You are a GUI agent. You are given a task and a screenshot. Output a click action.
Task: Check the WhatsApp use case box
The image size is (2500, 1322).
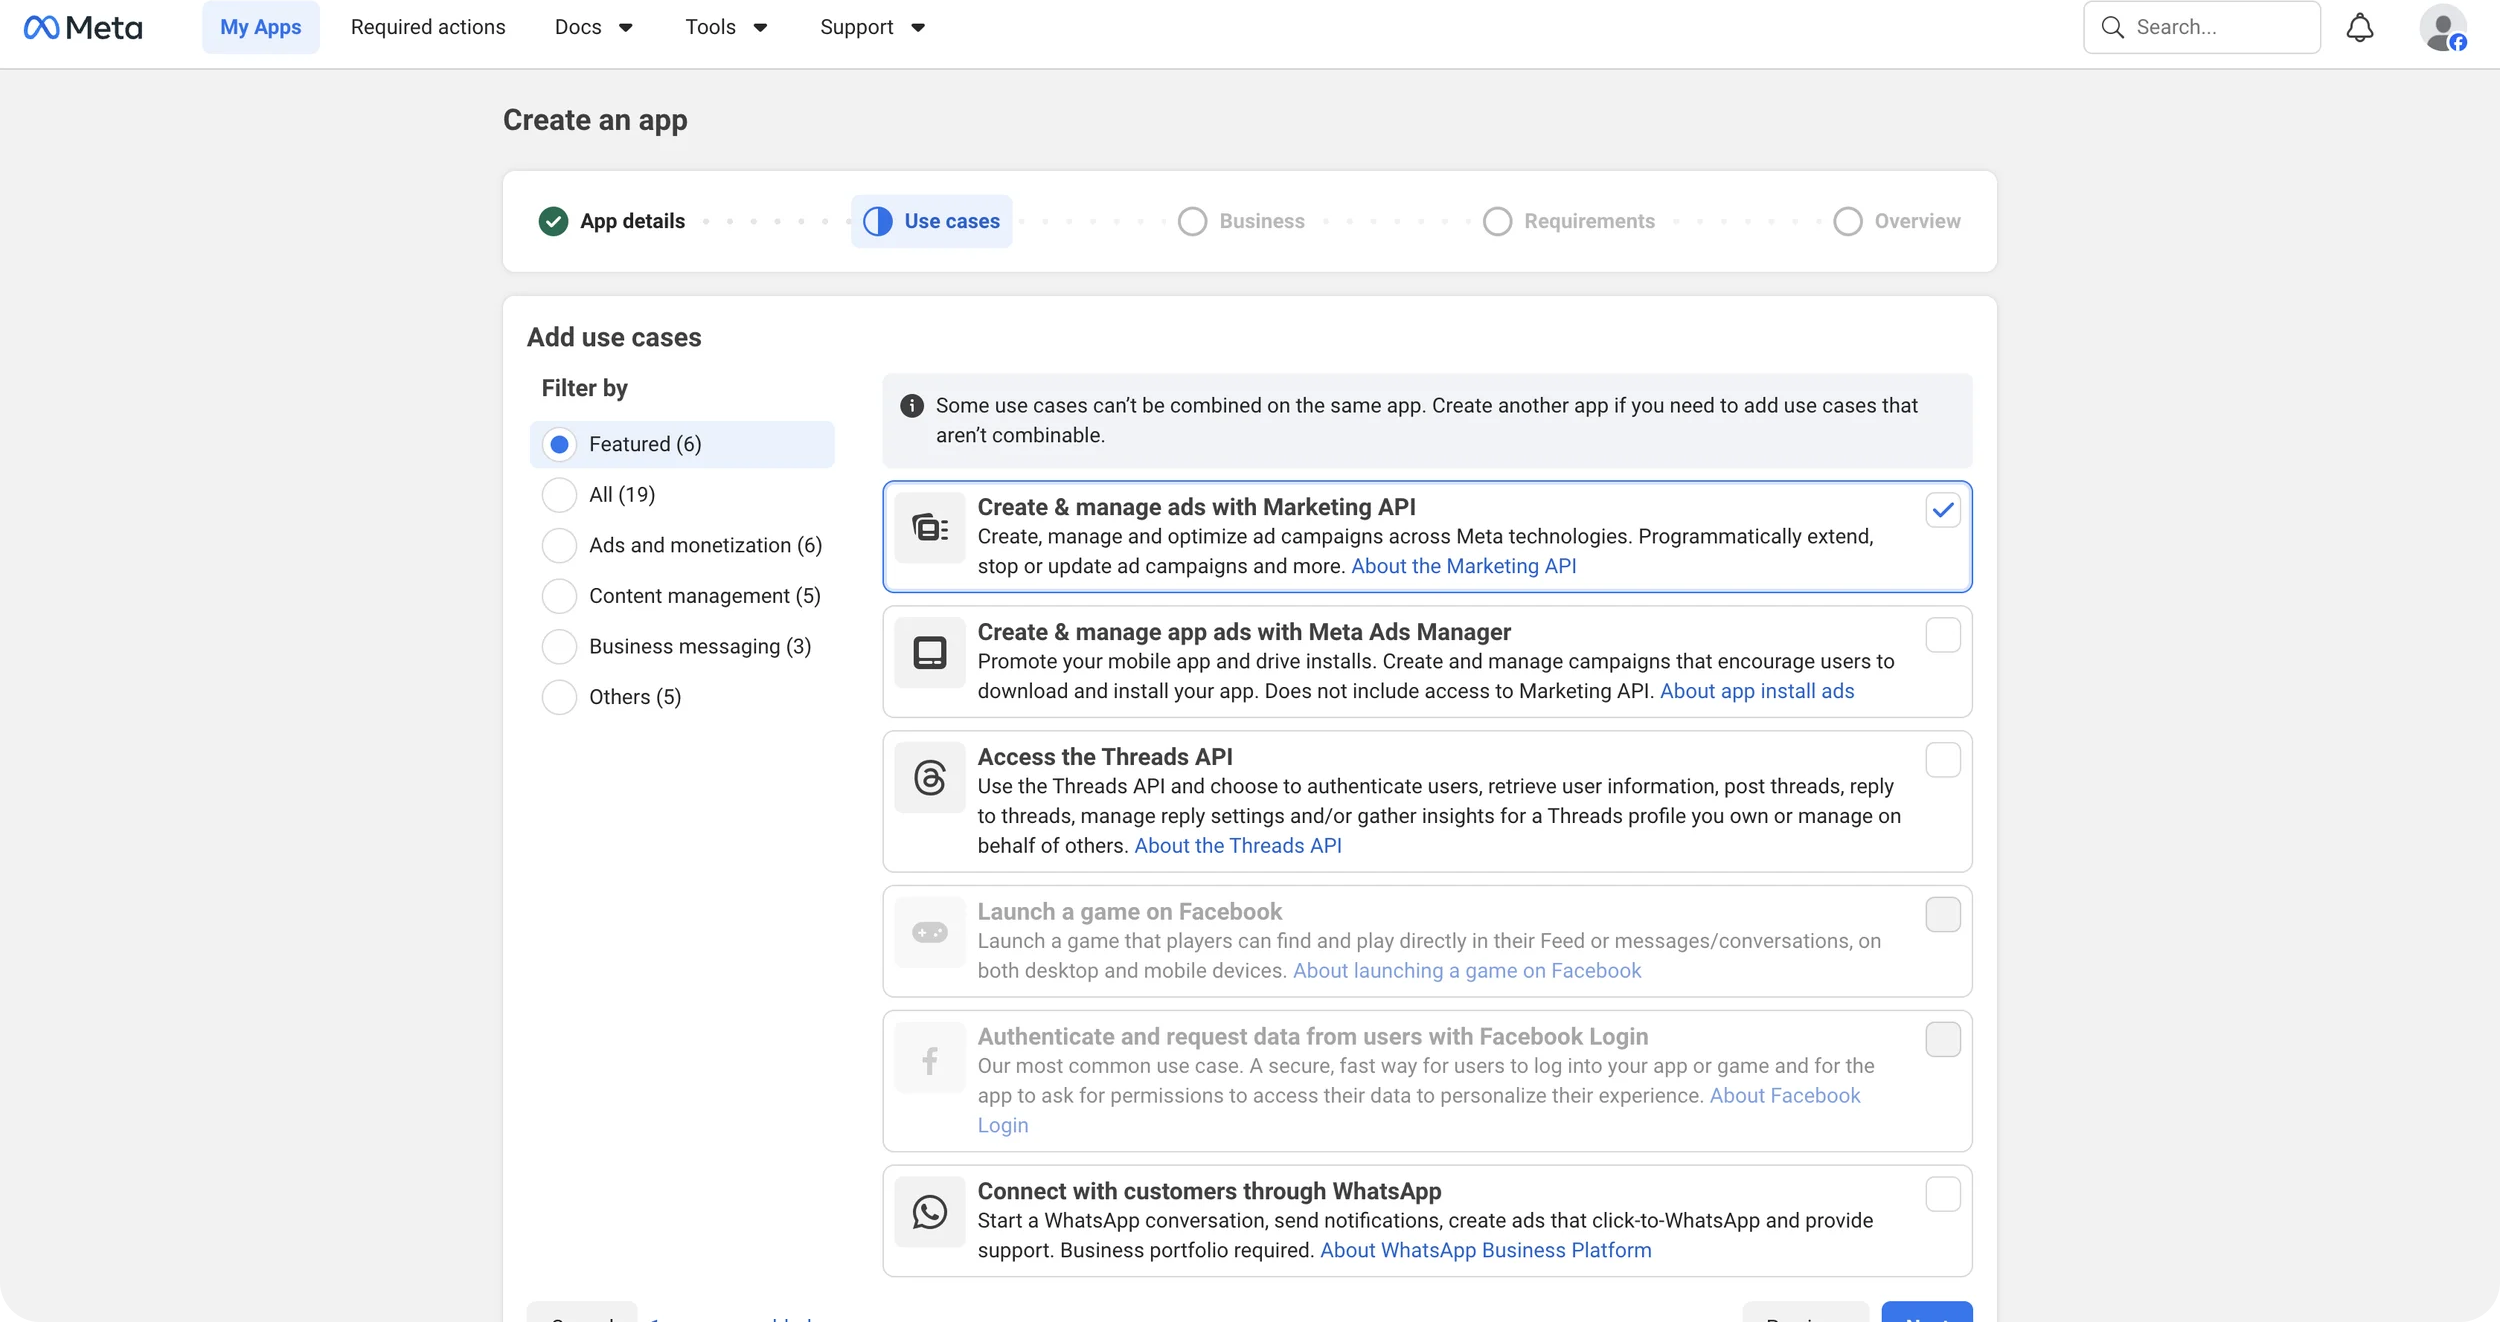1943,1194
